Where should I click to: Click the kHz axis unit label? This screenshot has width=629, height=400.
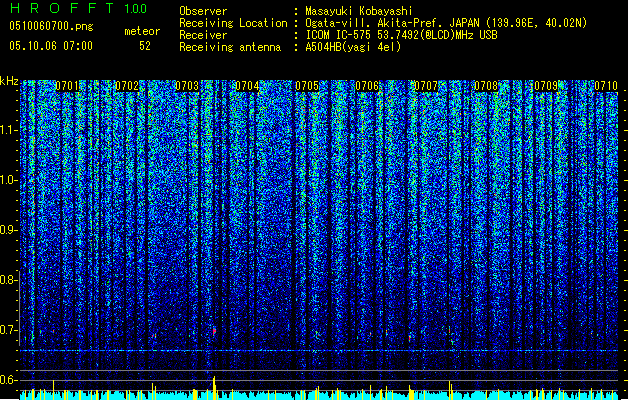click(9, 81)
